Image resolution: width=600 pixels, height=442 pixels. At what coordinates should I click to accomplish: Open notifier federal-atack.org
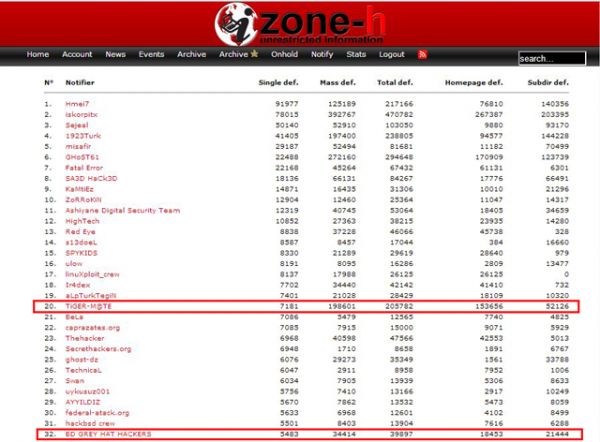tap(97, 413)
